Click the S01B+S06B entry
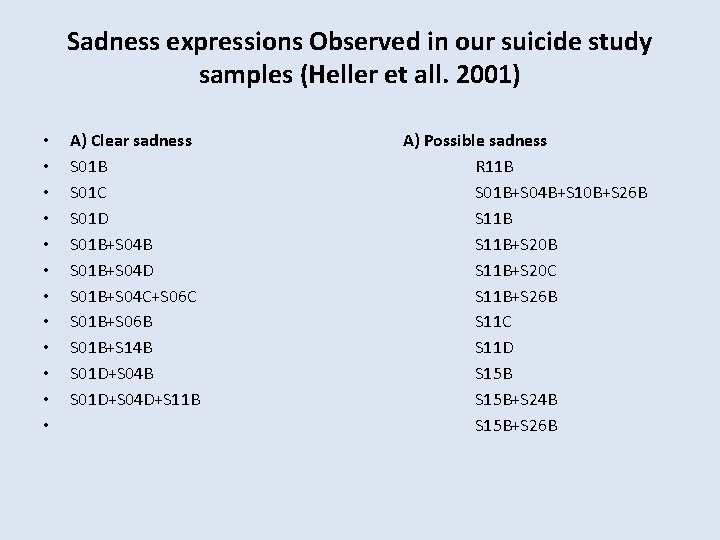The image size is (720, 540). pyautogui.click(x=111, y=321)
